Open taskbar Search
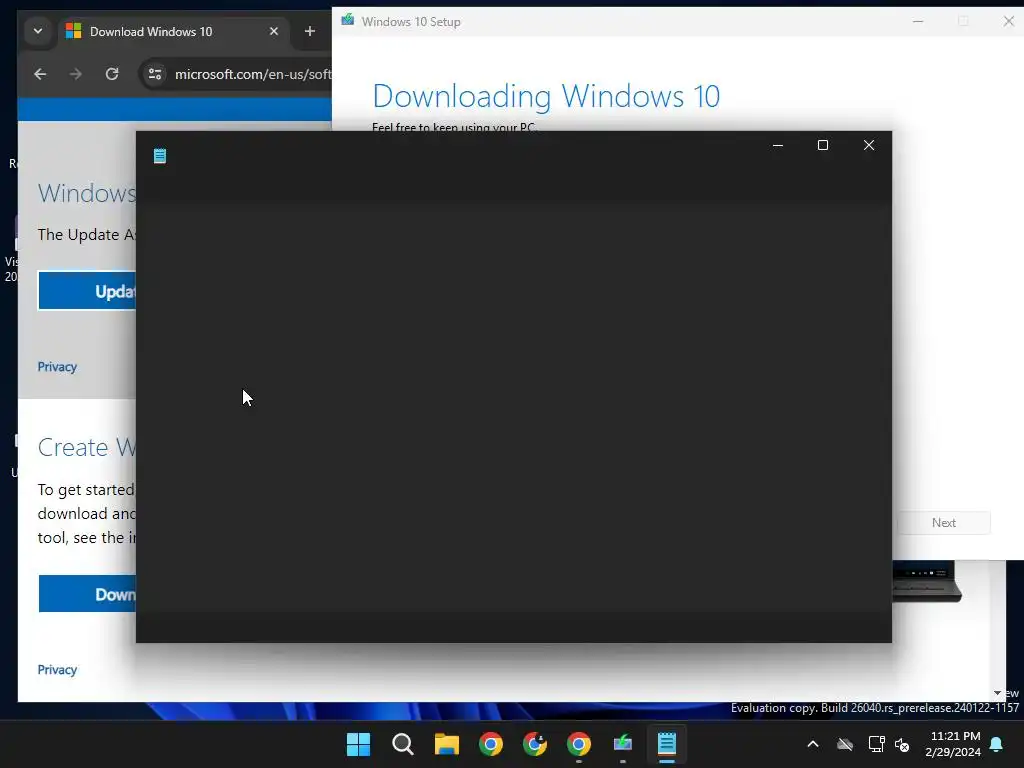Screen dimensions: 1024x768 click(402, 744)
